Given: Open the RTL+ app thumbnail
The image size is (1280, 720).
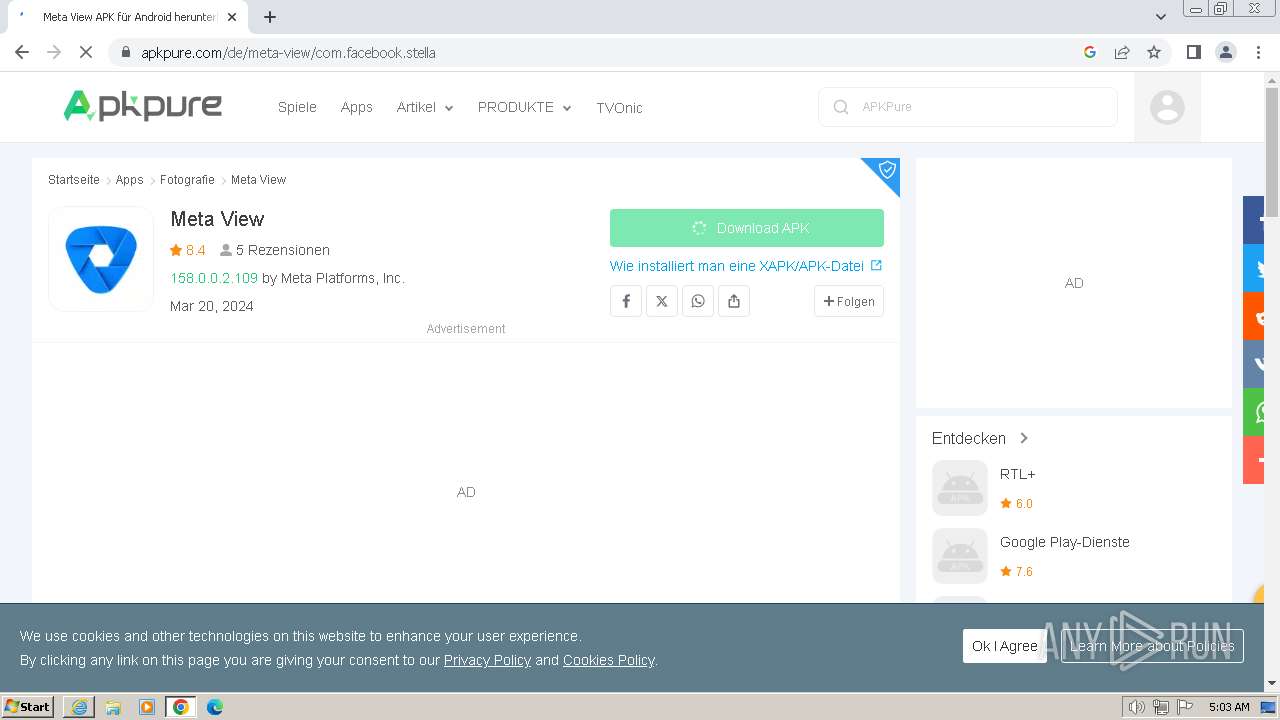Looking at the screenshot, I should 960,488.
